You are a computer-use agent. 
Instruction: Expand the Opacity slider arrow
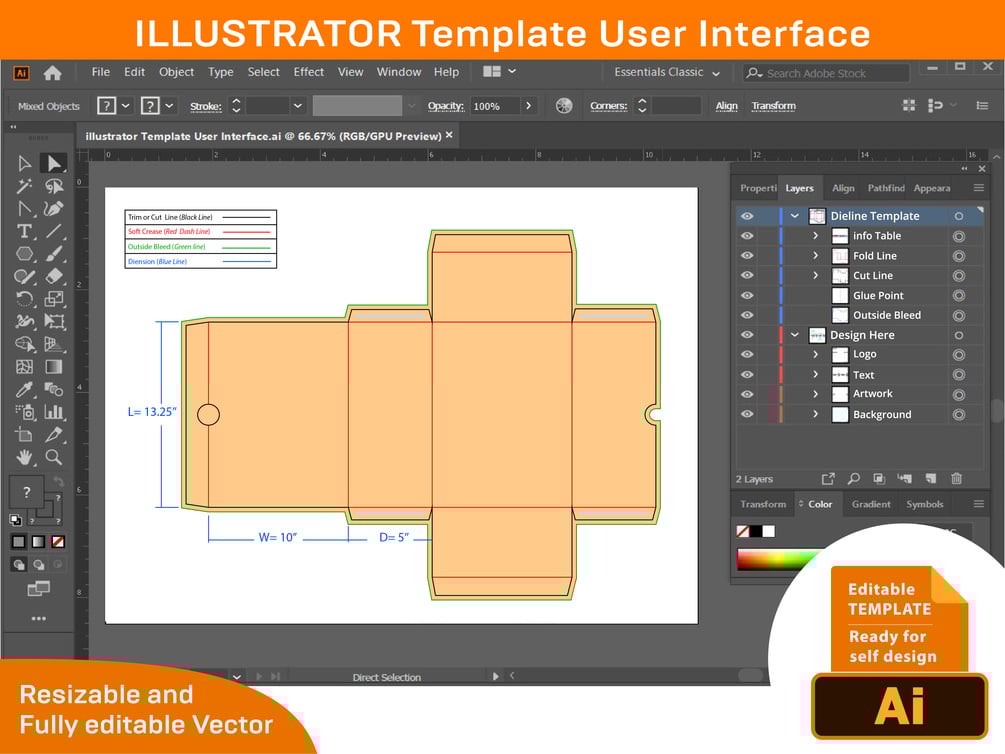[x=528, y=106]
